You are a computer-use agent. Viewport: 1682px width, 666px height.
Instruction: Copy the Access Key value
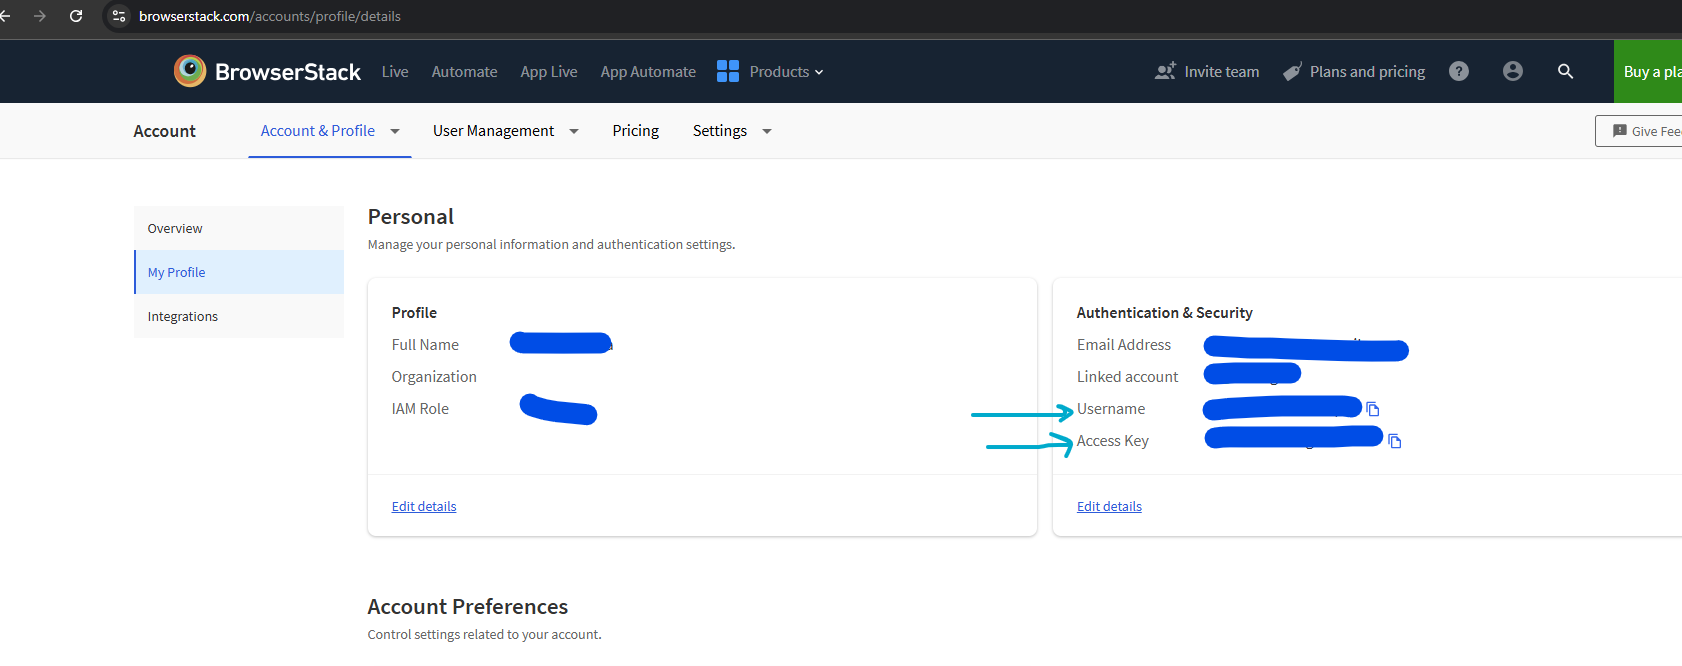(x=1395, y=441)
